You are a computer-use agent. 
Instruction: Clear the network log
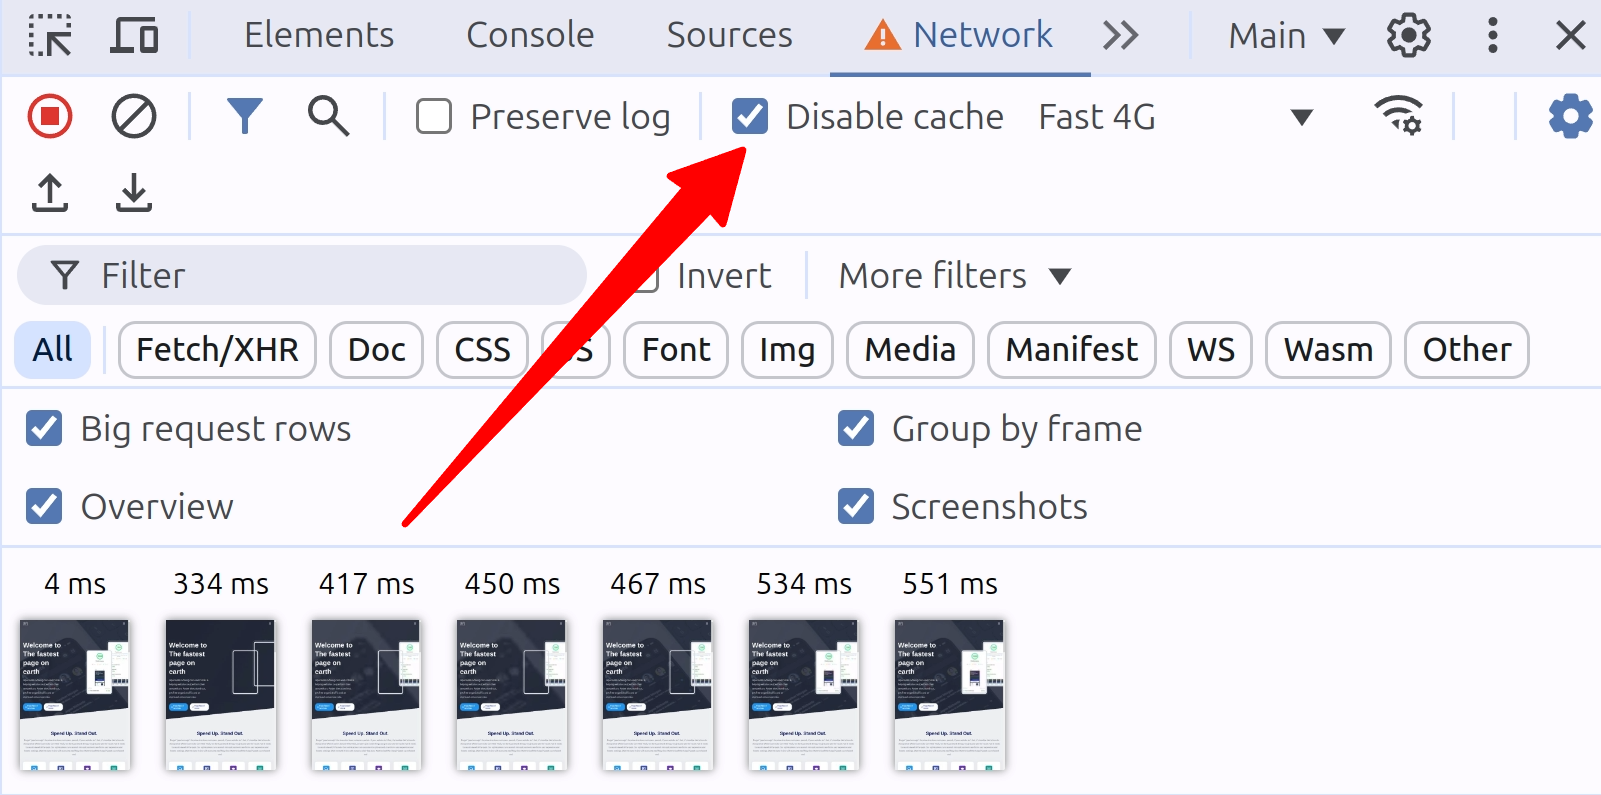[134, 117]
